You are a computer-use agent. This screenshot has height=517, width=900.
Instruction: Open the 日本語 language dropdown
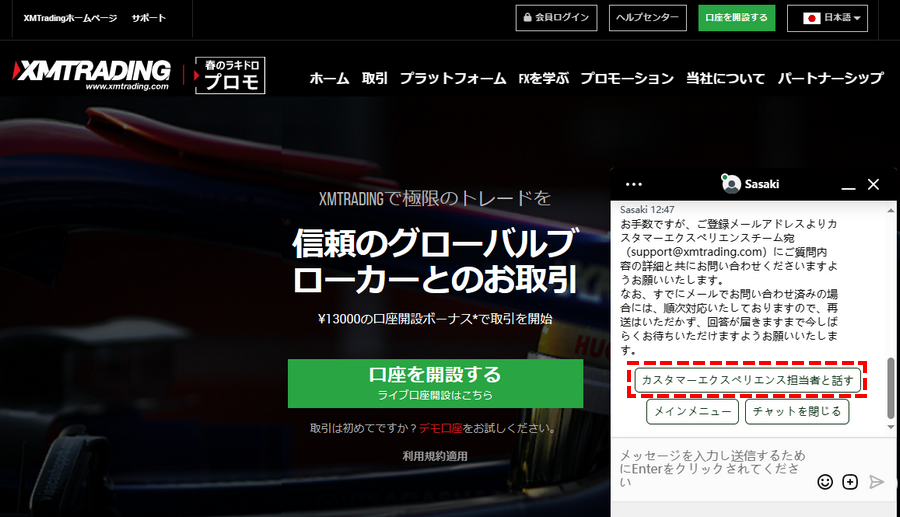click(x=827, y=18)
